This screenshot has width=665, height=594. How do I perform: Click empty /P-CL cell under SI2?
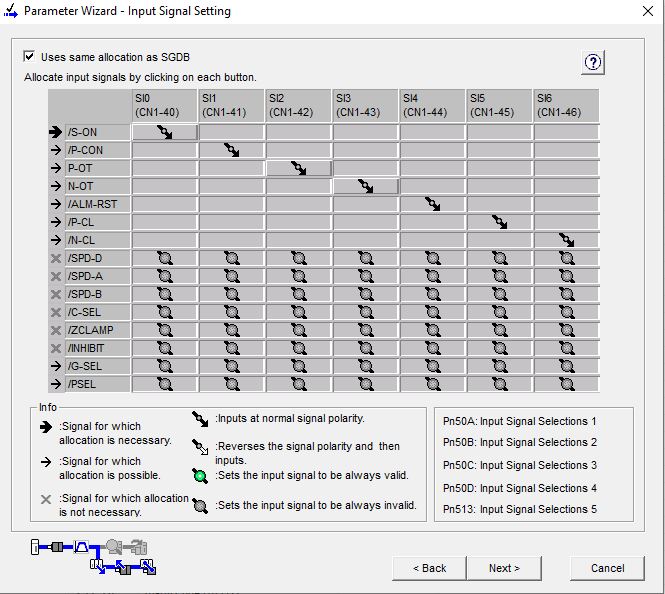[x=299, y=222]
